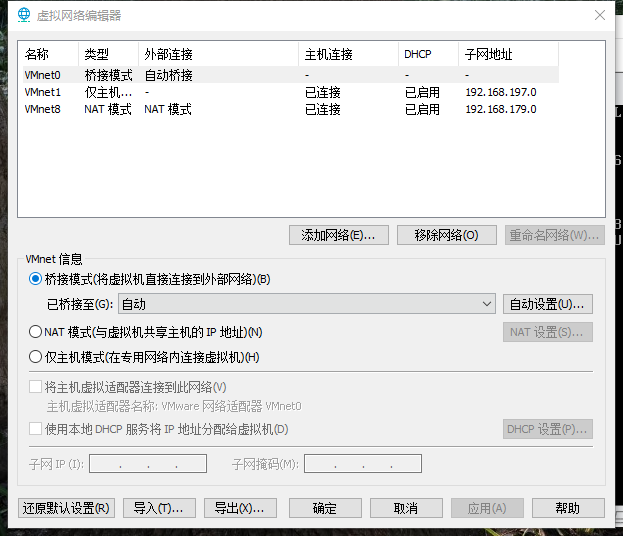Click 自动桥接 cell in VMnet0 row
This screenshot has width=623, height=536.
[168, 75]
